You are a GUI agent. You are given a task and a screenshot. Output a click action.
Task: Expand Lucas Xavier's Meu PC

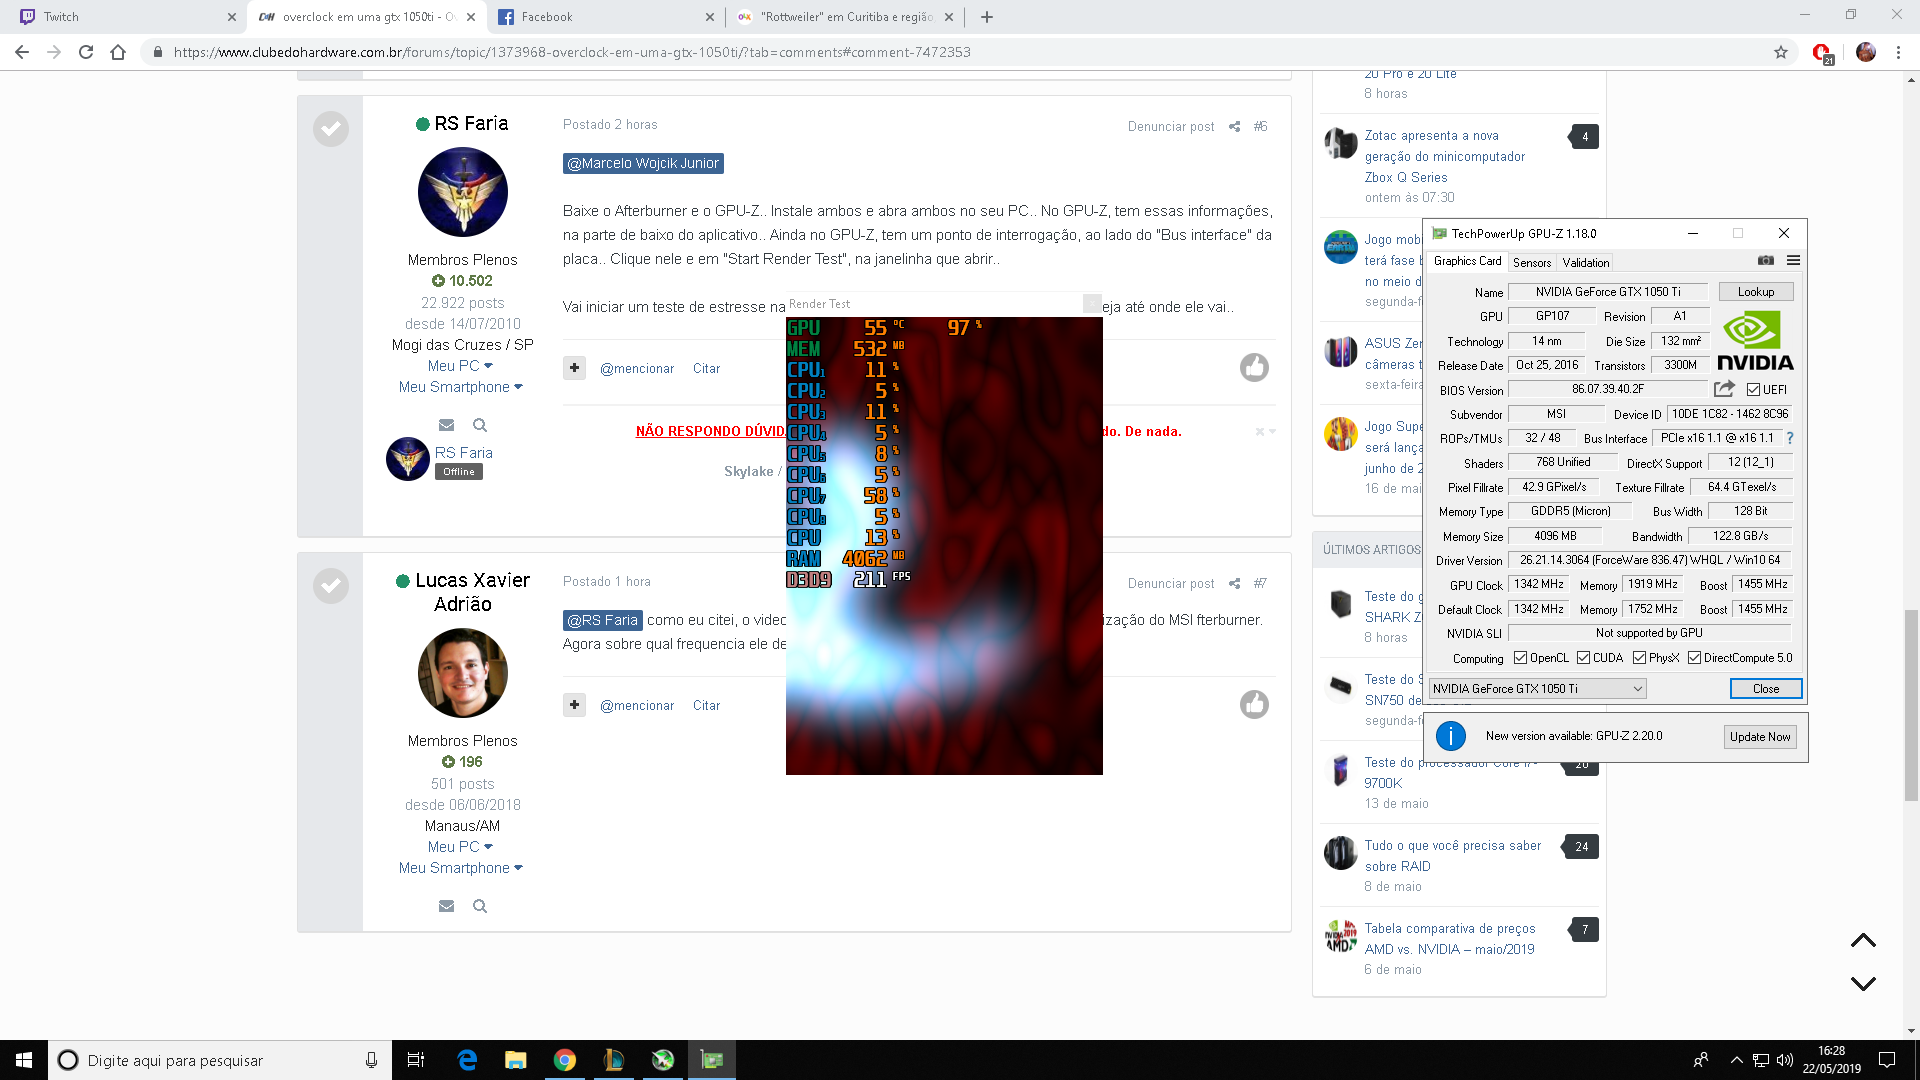460,847
